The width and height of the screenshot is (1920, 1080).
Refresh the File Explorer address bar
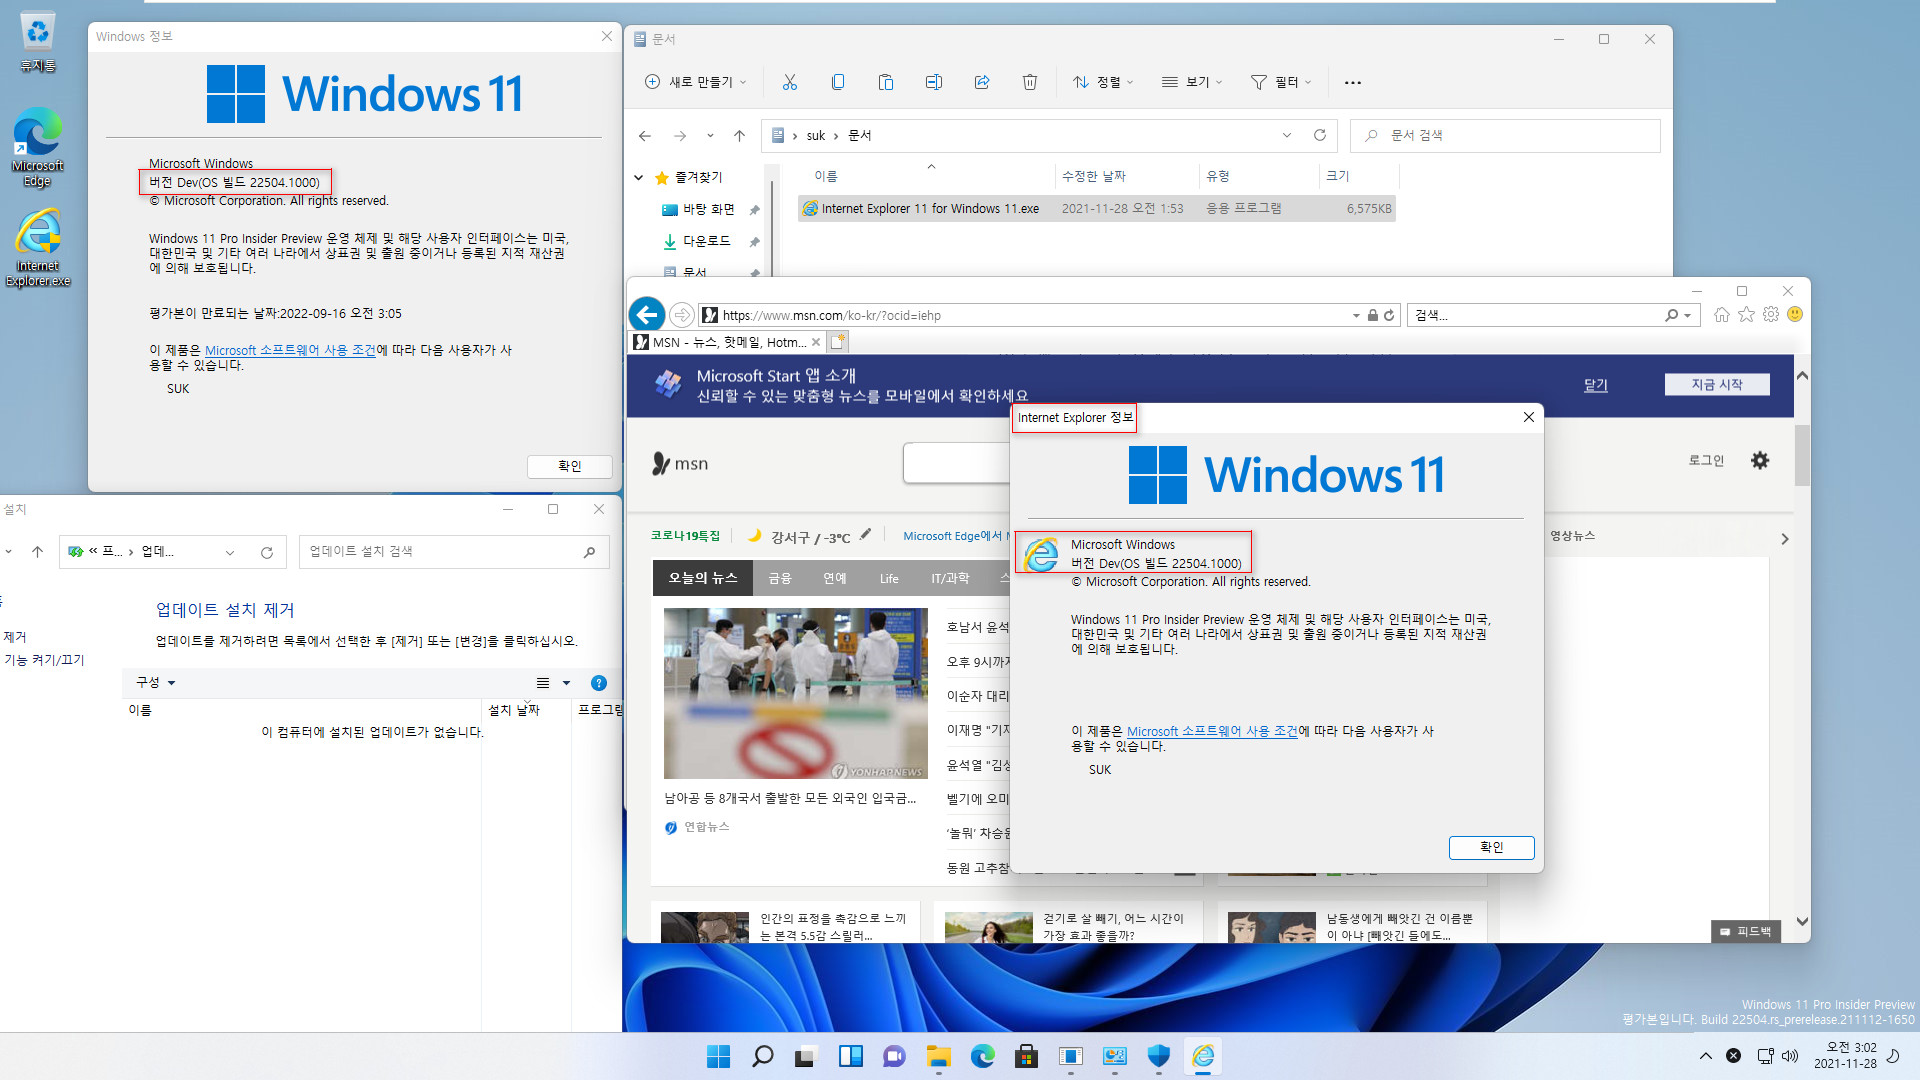coord(1320,135)
